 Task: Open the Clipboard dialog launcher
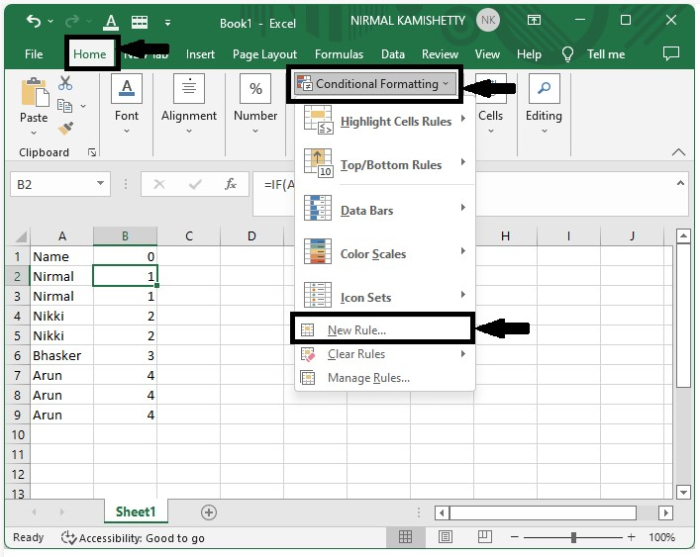pyautogui.click(x=92, y=153)
